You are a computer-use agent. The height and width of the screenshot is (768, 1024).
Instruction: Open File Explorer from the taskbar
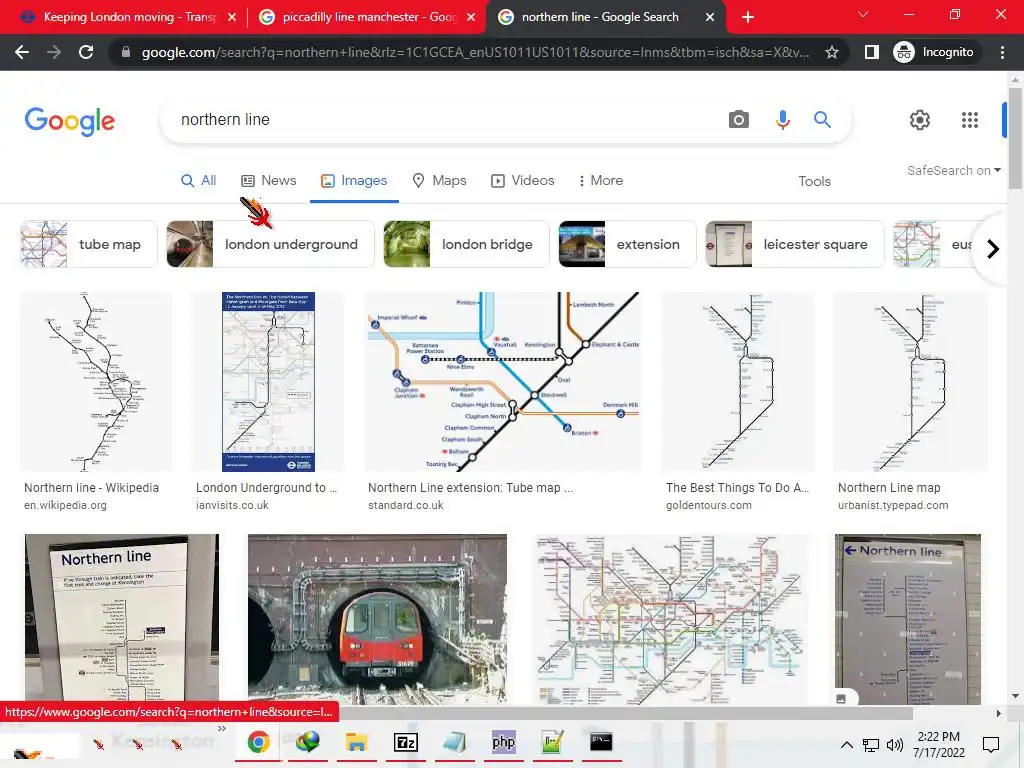click(x=357, y=743)
